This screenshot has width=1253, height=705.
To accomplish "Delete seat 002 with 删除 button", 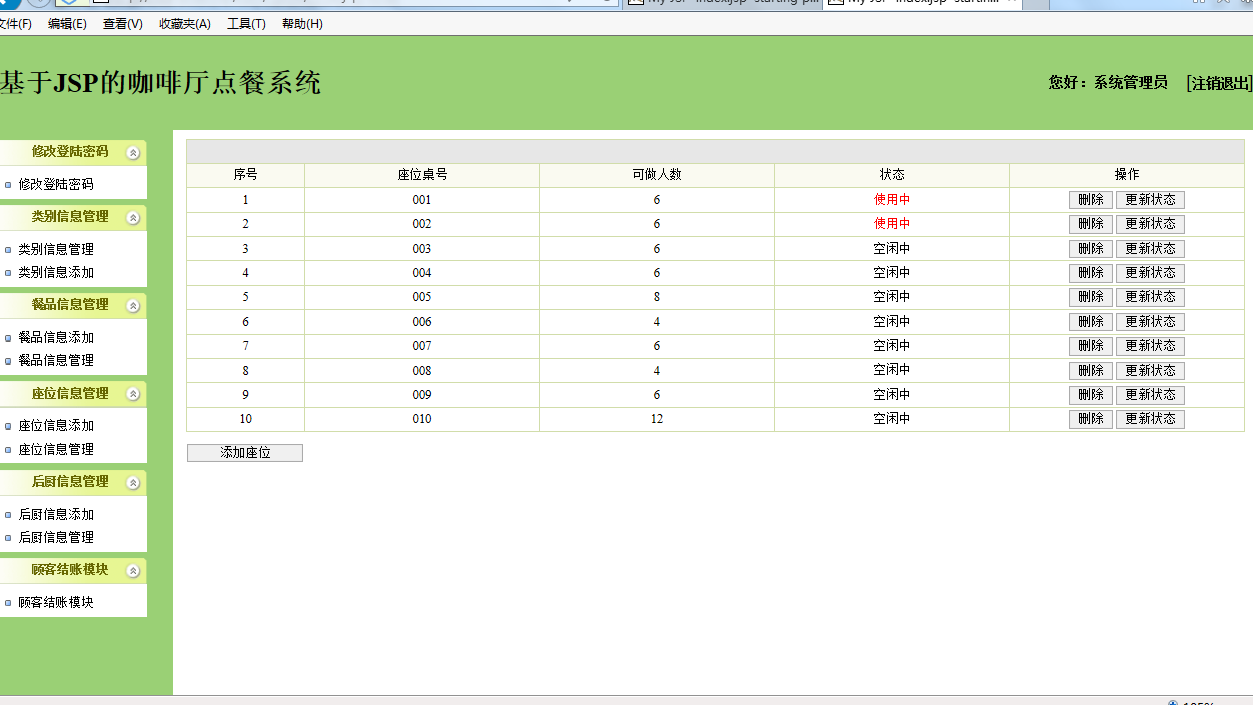I will (1090, 224).
